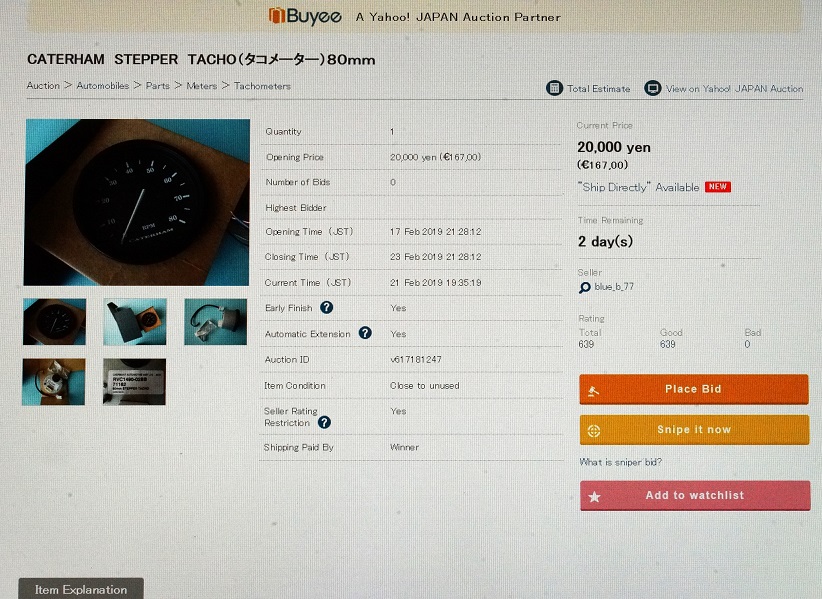Viewport: 822px width, 599px height.
Task: Click the magnifier icon beside seller blue_b_77
Action: click(585, 288)
